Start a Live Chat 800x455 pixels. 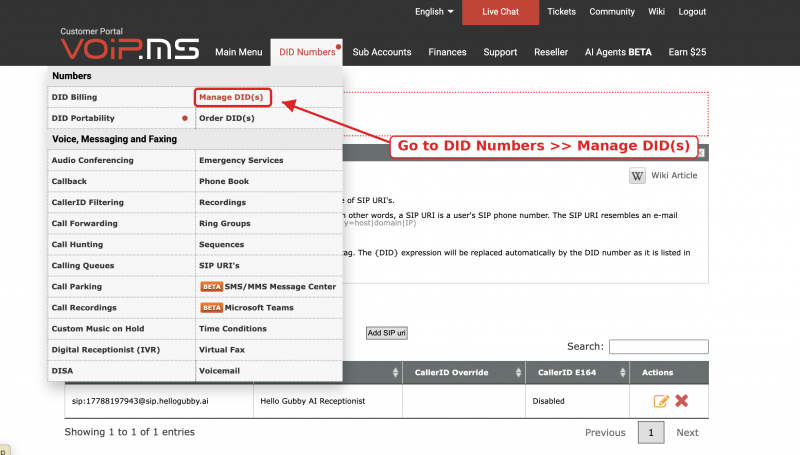501,12
